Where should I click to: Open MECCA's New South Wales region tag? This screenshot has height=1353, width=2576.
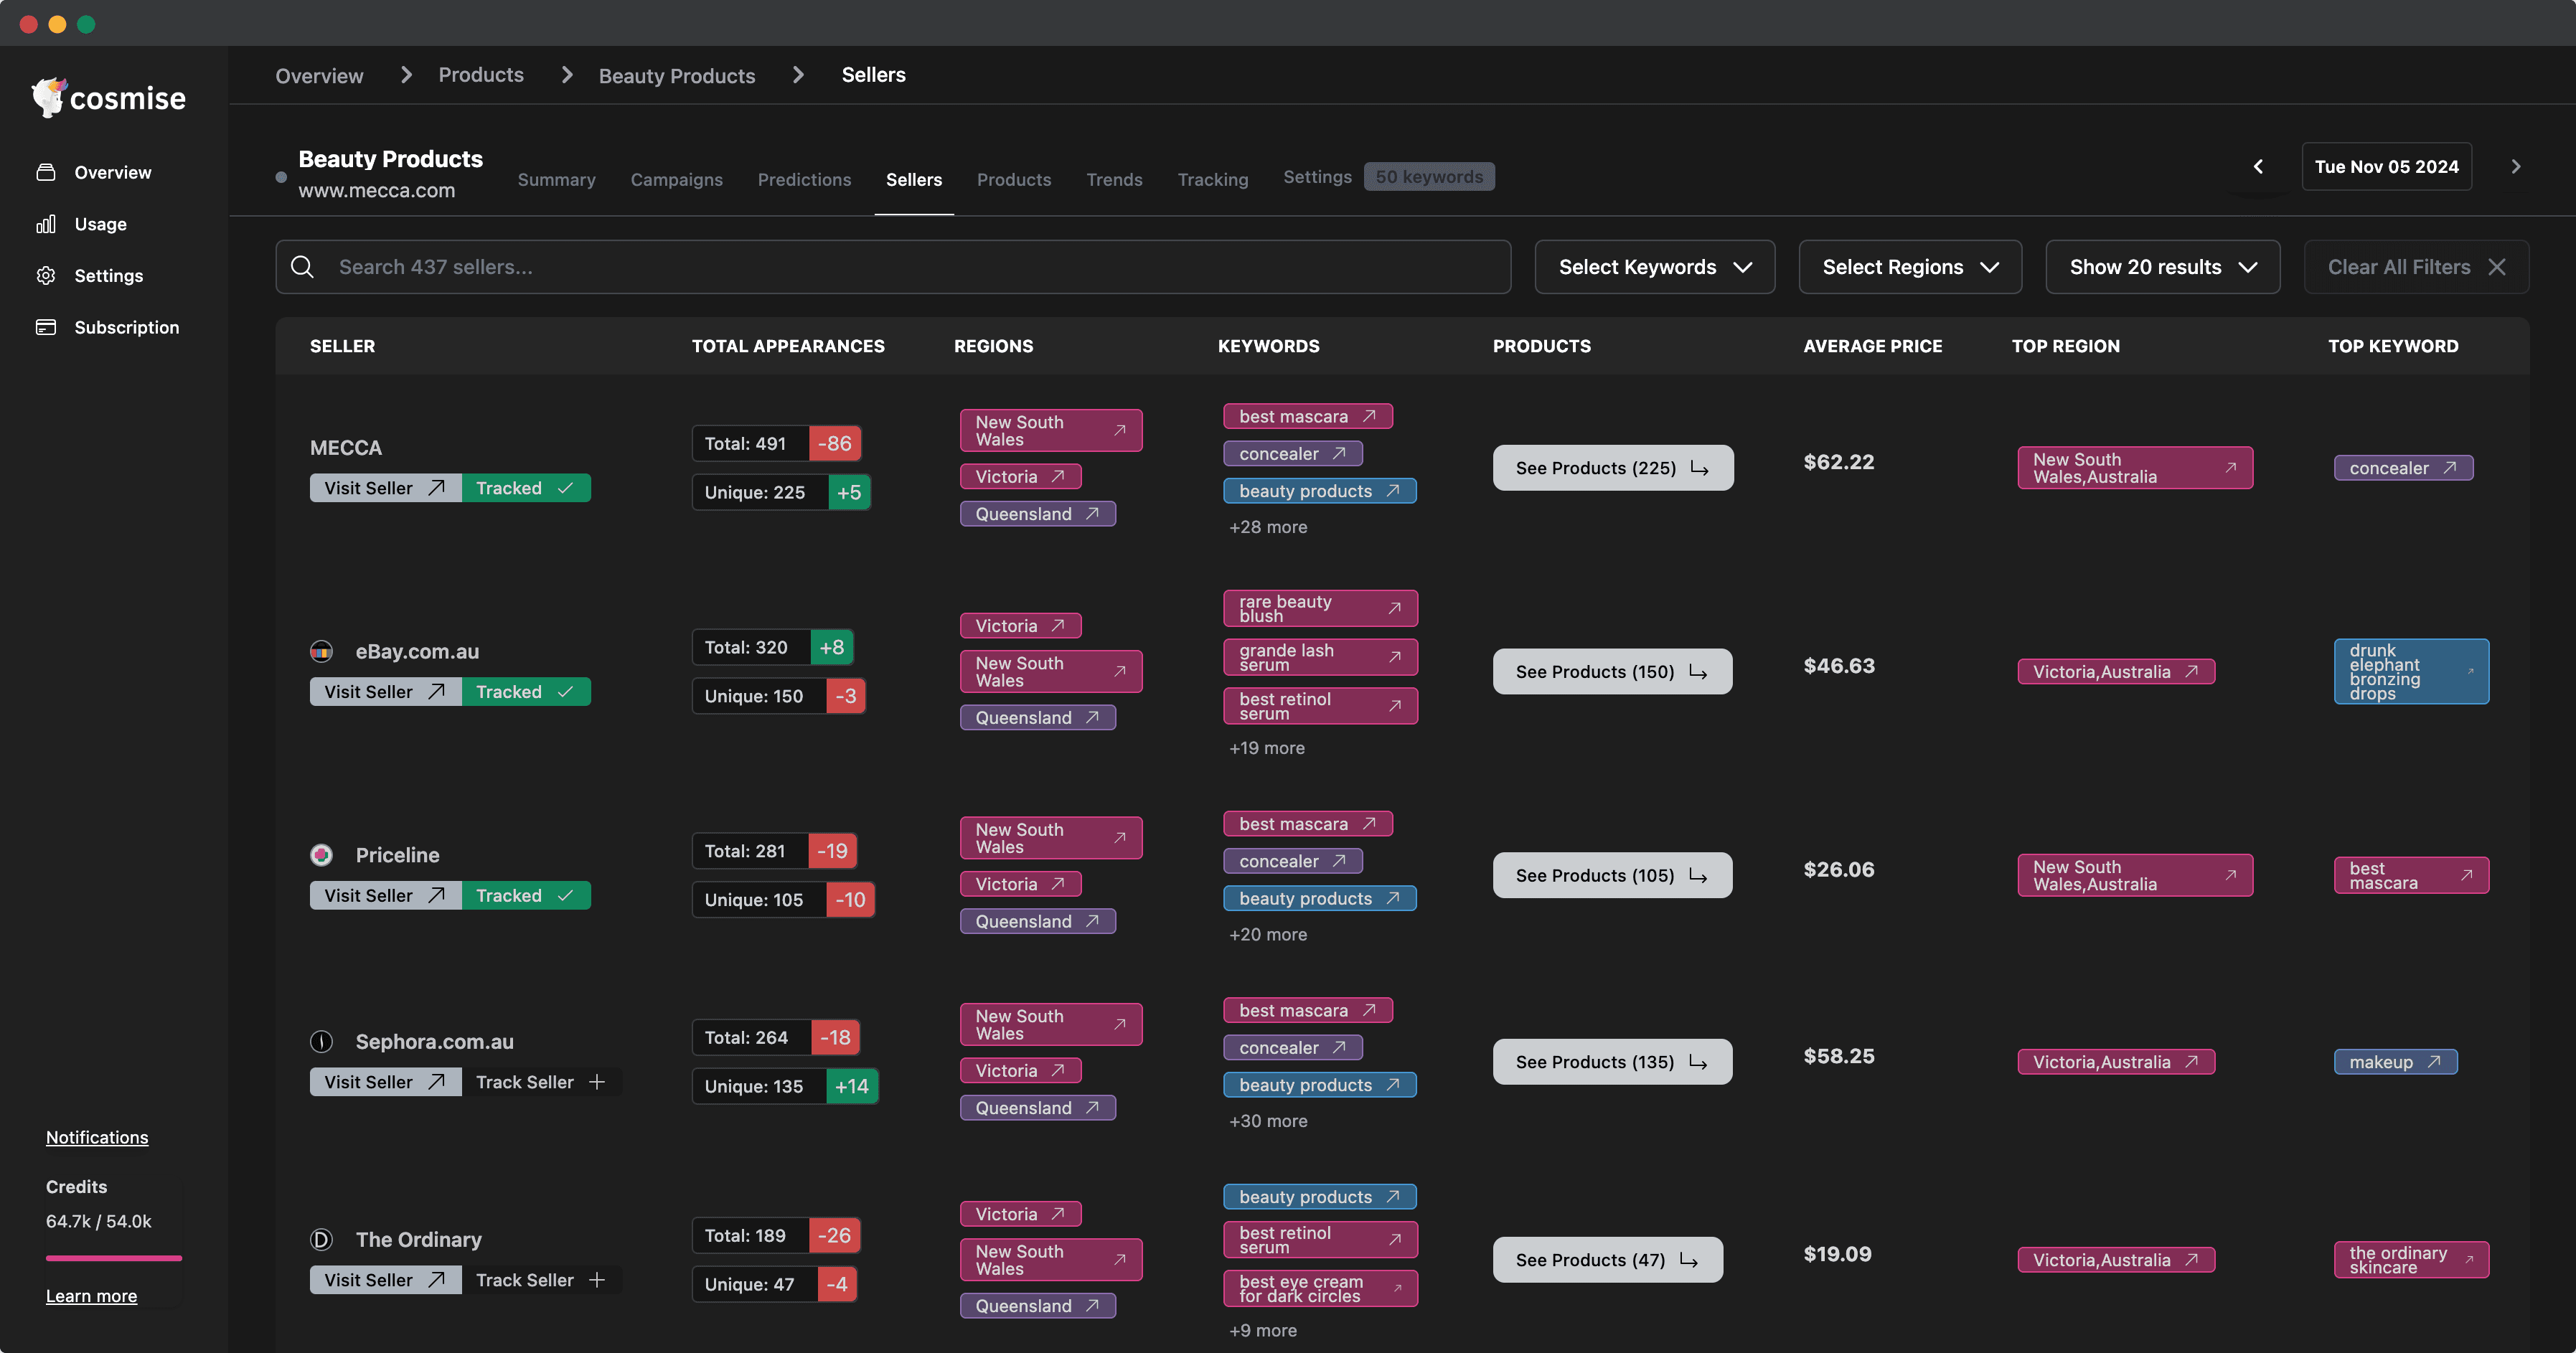coord(1051,430)
